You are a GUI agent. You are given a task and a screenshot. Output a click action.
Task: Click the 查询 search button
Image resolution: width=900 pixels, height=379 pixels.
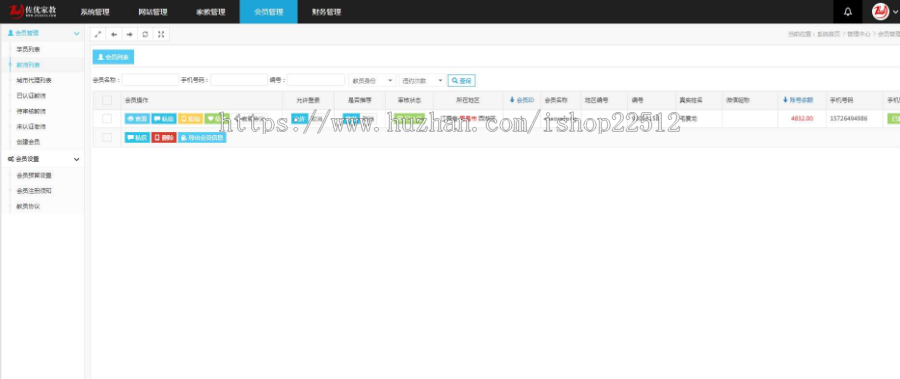point(462,81)
